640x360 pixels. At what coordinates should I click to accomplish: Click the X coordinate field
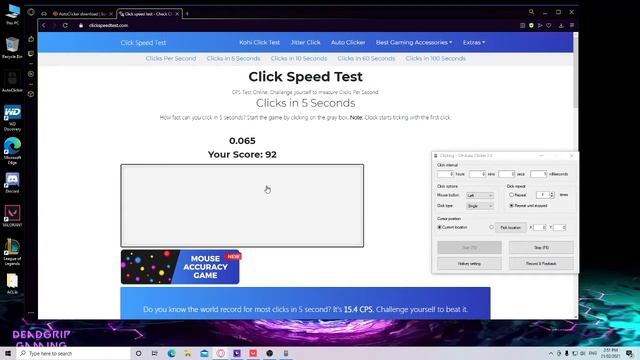point(540,227)
